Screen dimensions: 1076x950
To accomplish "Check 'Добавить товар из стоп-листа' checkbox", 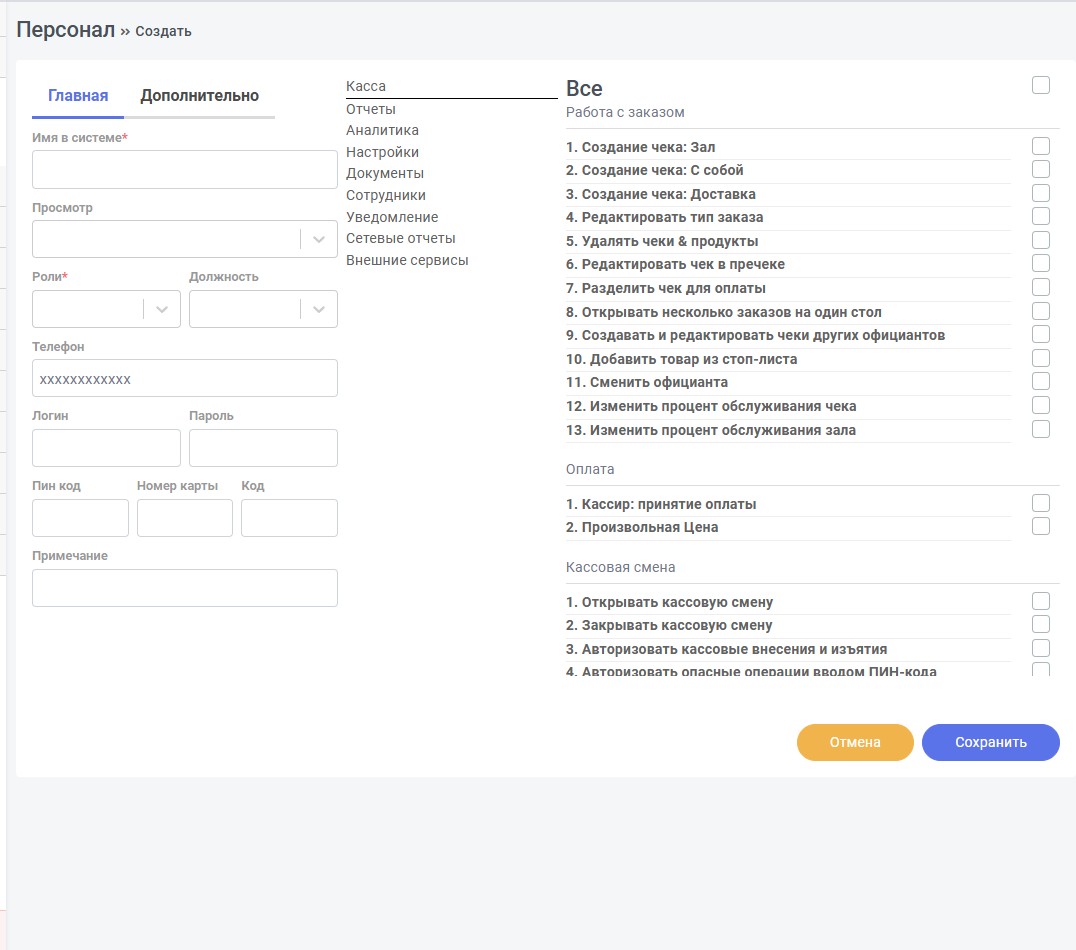I will tap(1040, 358).
